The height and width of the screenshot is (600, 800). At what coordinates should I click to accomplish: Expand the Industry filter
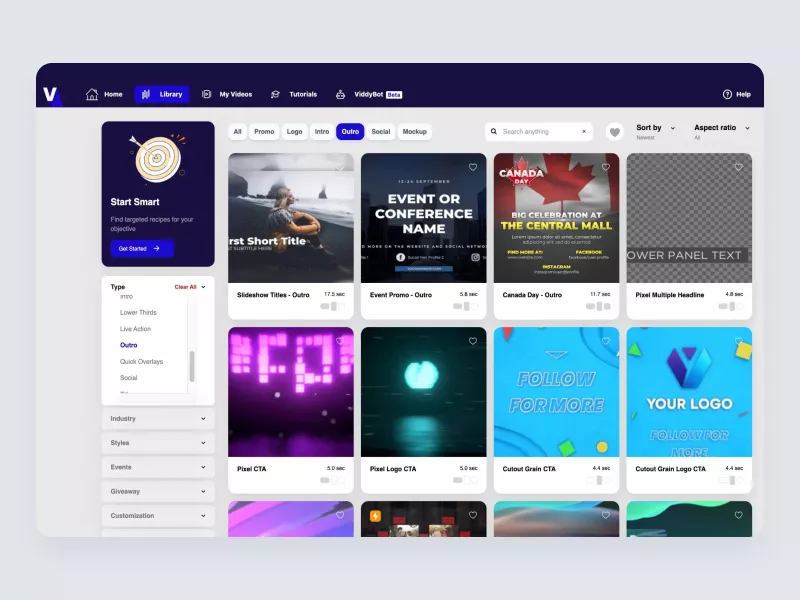click(x=158, y=418)
